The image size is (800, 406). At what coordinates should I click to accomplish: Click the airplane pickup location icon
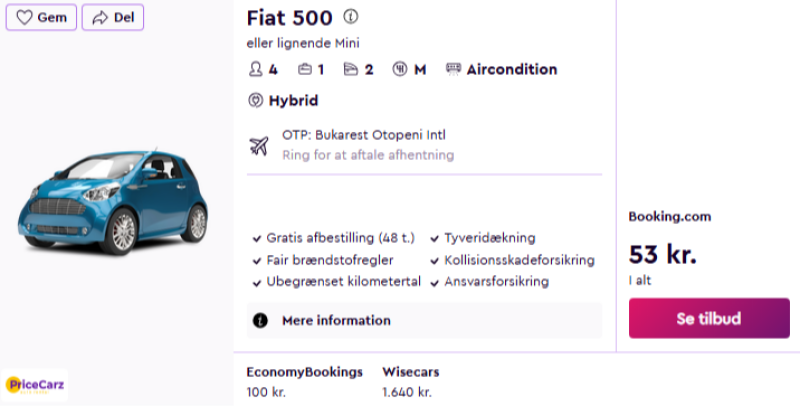(259, 145)
